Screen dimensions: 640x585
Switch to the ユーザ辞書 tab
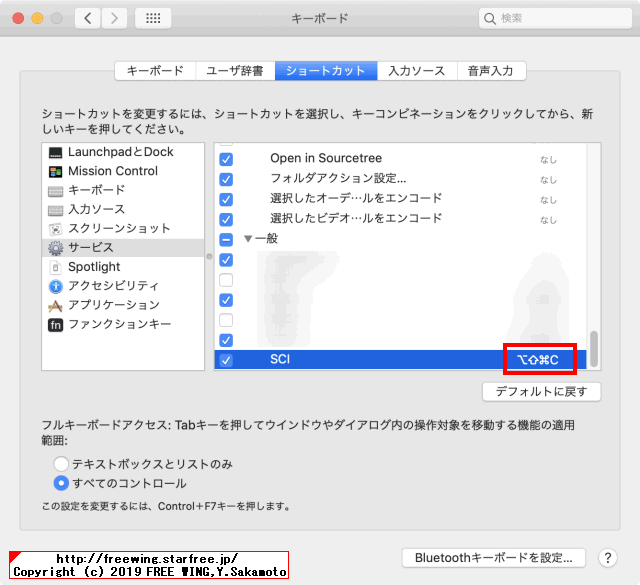coord(235,71)
